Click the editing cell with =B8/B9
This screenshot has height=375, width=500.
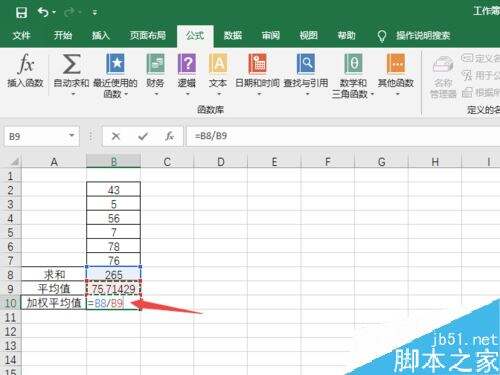[x=114, y=303]
